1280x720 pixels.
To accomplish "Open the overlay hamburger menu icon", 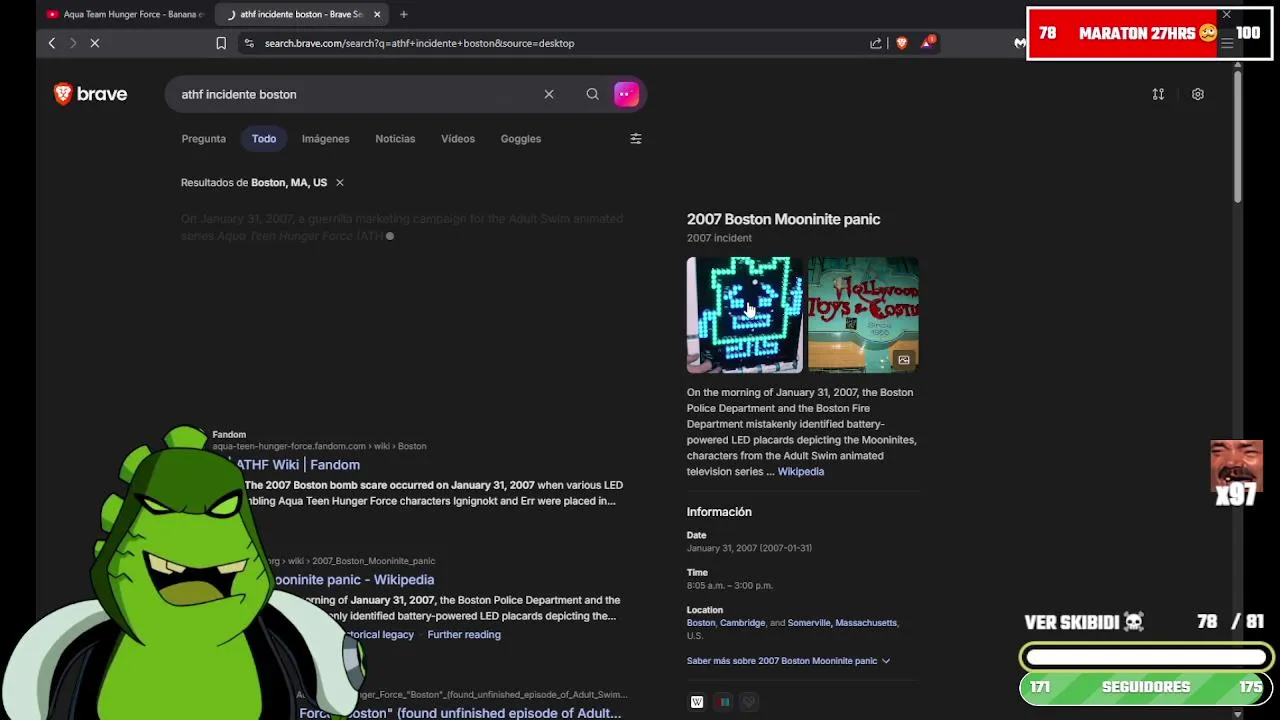I will 1227,43.
